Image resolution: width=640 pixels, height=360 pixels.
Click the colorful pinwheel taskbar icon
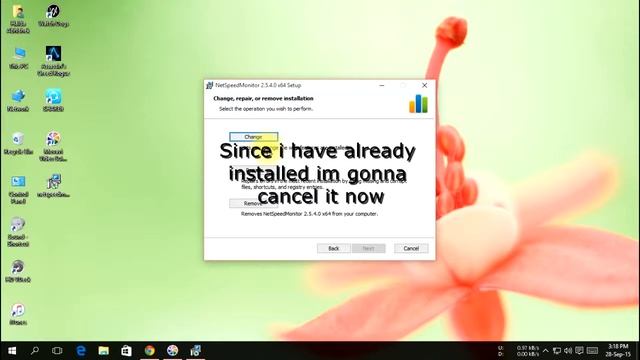pyautogui.click(x=172, y=351)
